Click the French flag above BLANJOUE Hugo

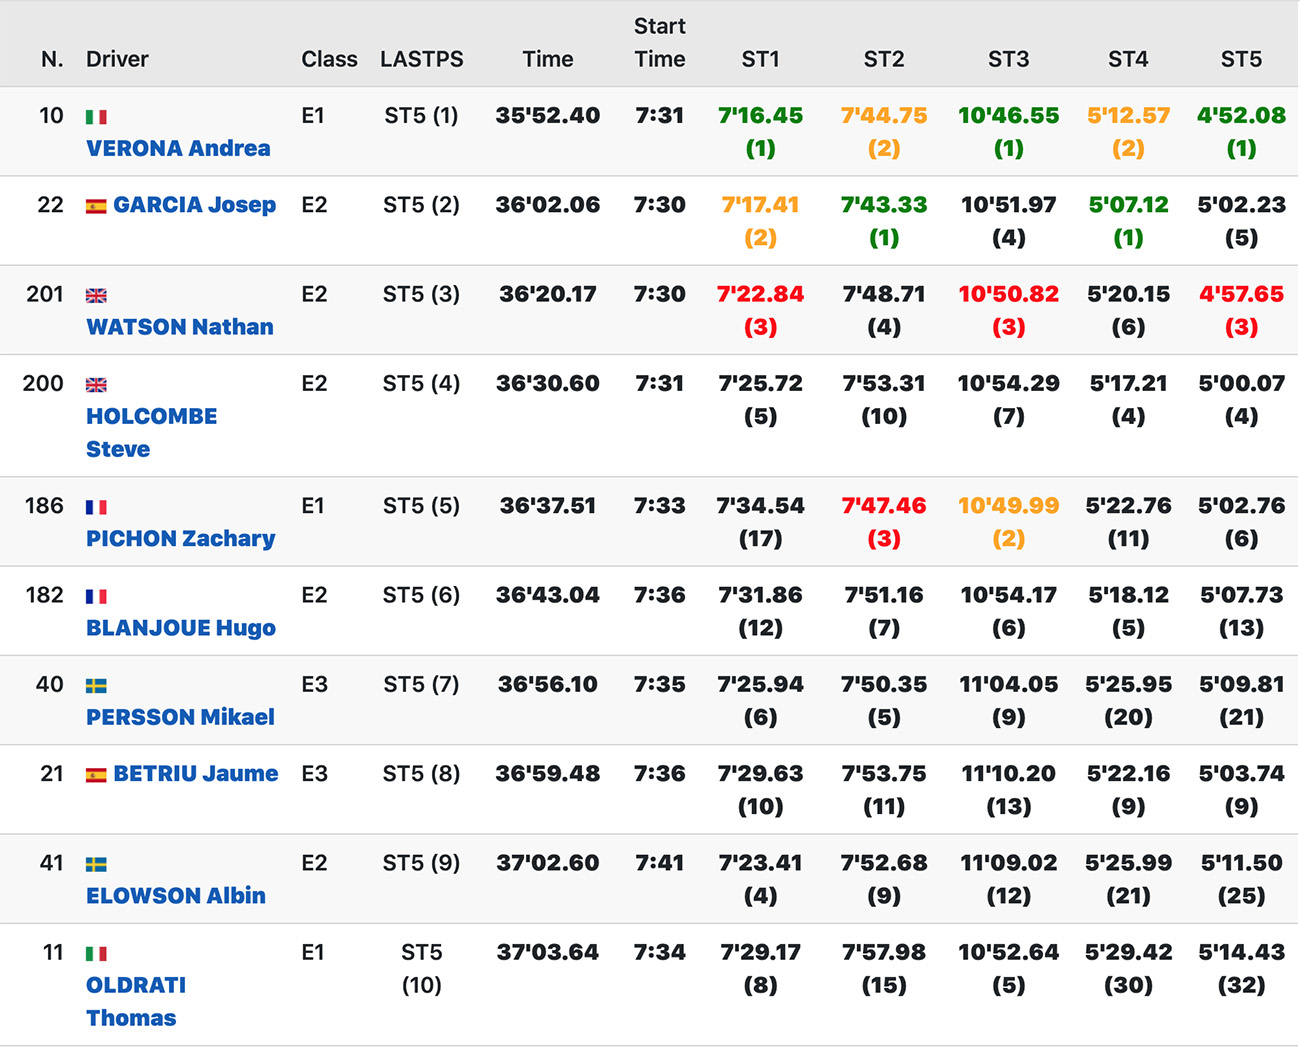click(x=96, y=597)
